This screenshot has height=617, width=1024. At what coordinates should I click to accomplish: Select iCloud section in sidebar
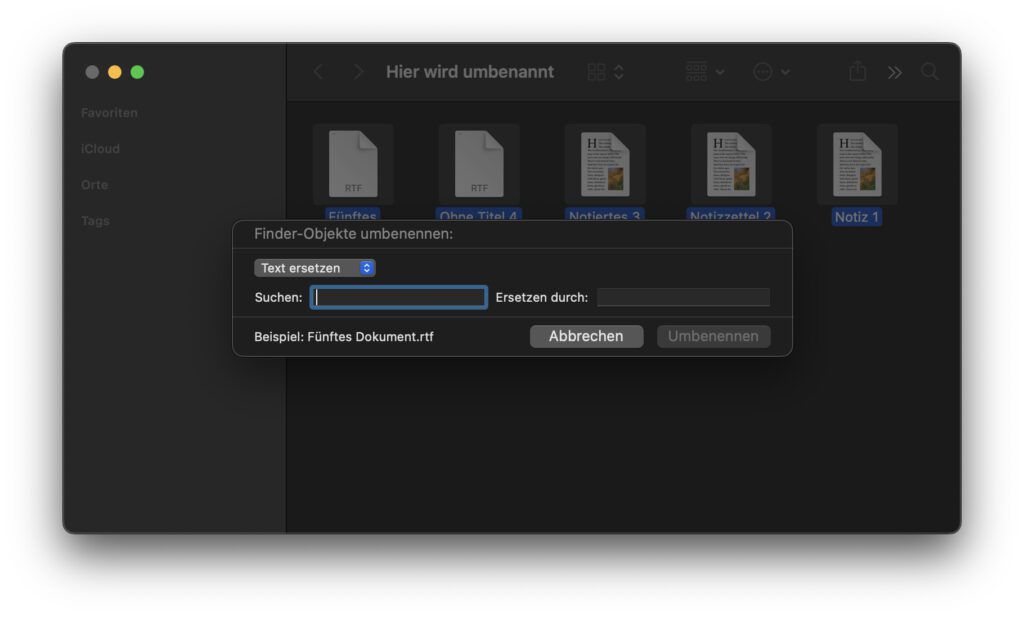tap(100, 149)
